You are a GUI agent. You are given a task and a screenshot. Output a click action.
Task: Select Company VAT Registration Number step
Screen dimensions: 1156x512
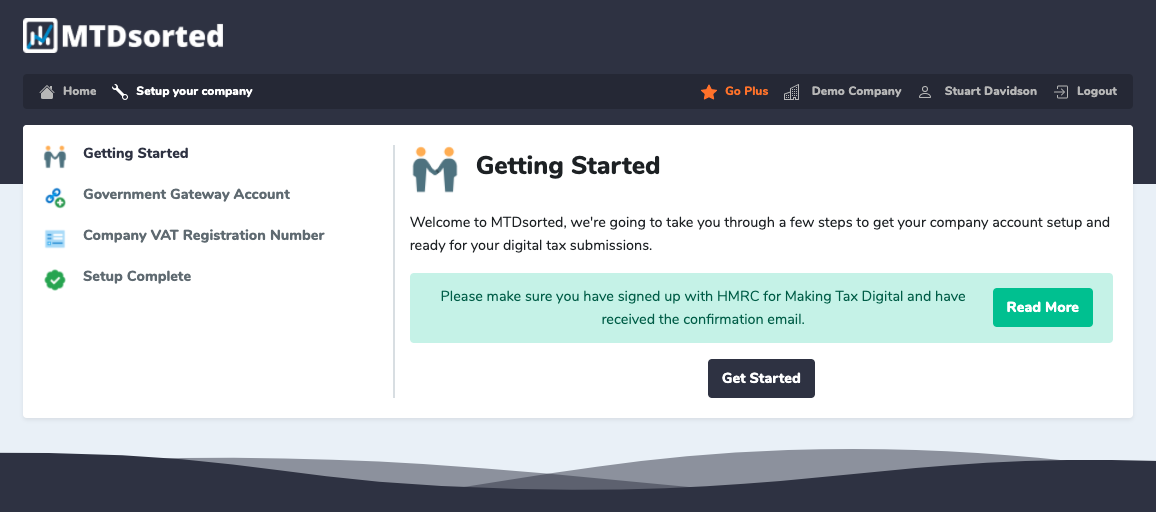[203, 235]
